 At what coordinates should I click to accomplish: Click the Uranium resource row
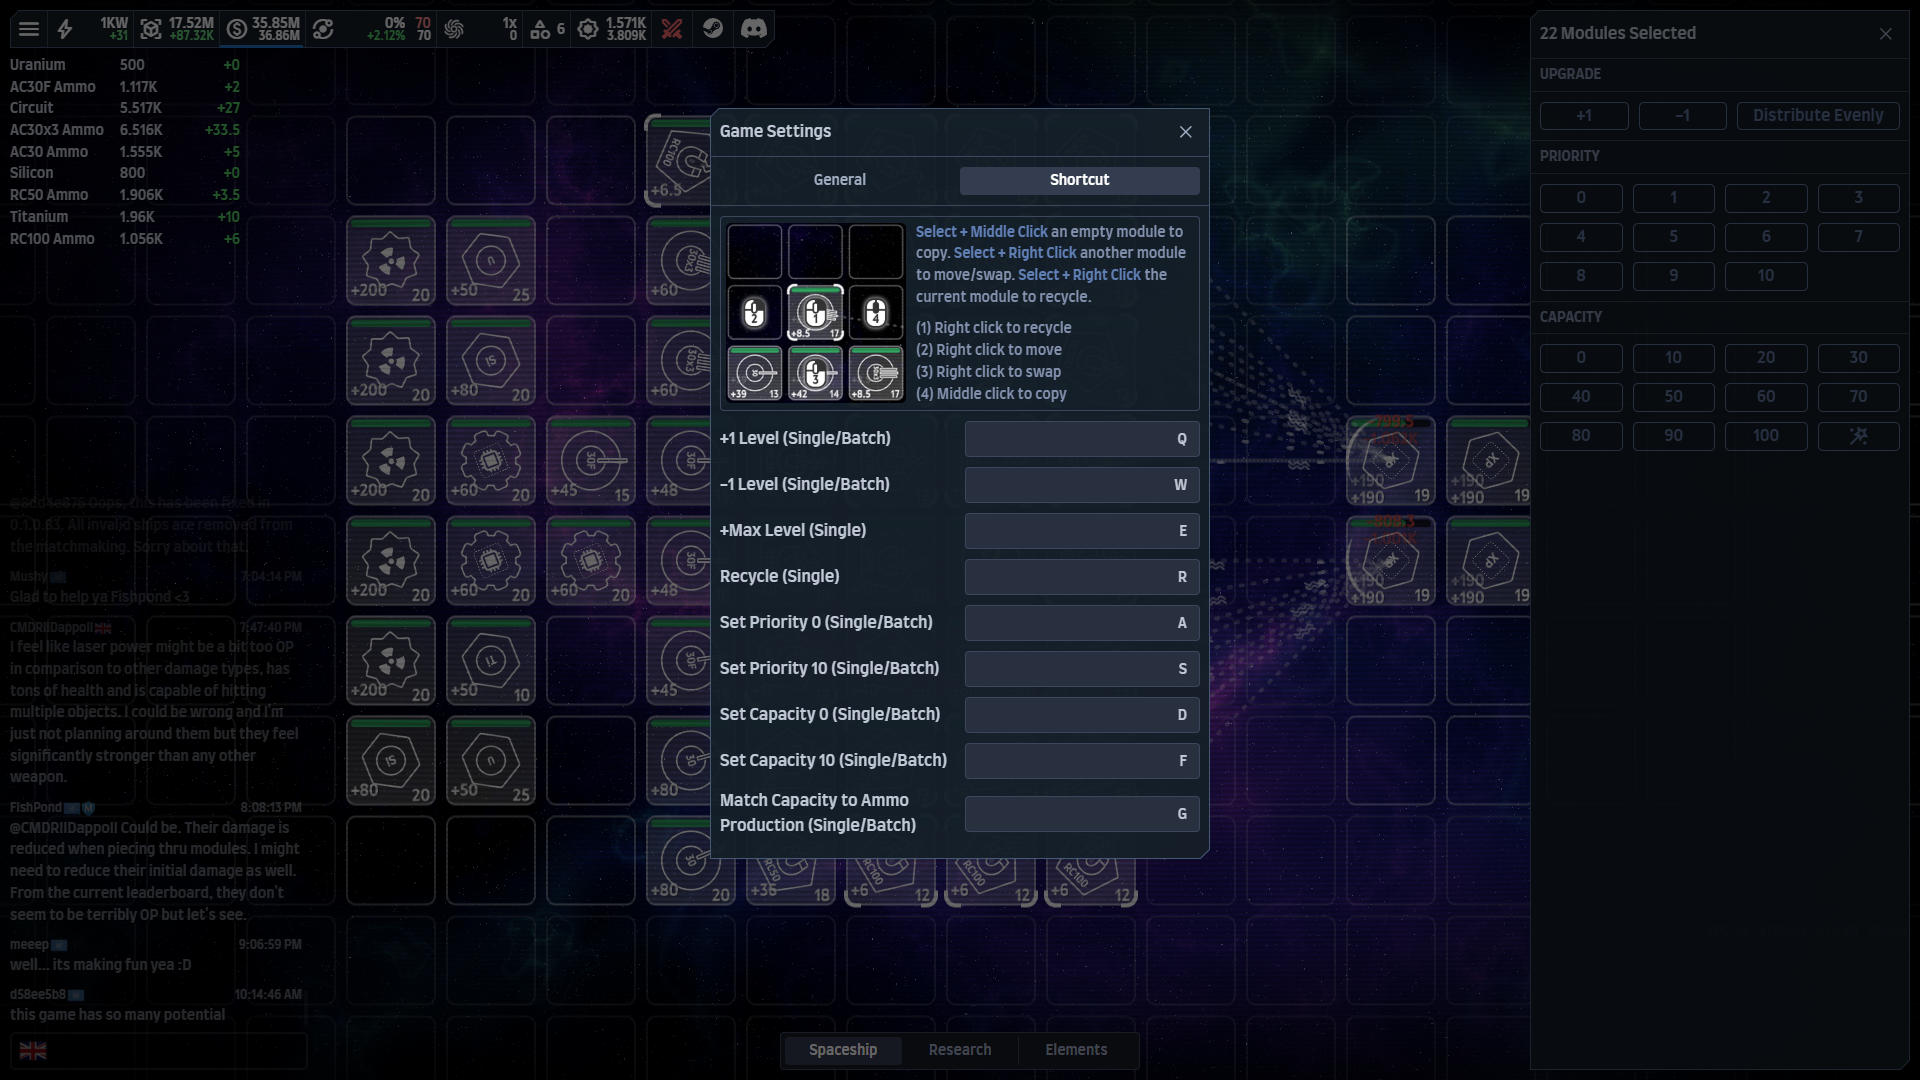click(125, 65)
